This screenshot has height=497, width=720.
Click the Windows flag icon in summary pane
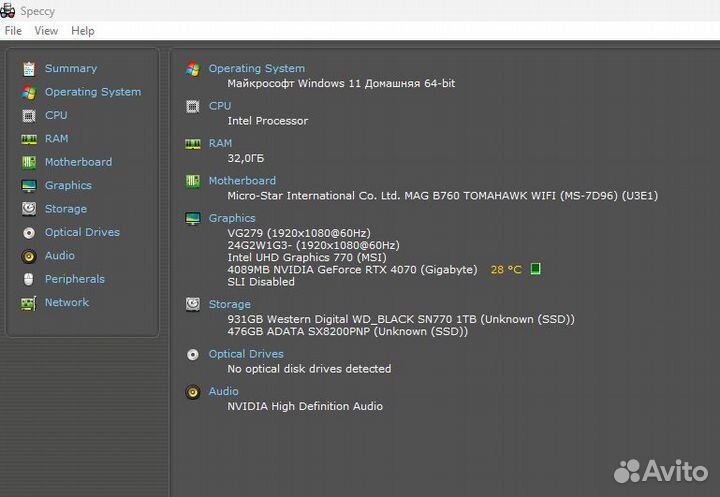click(193, 69)
